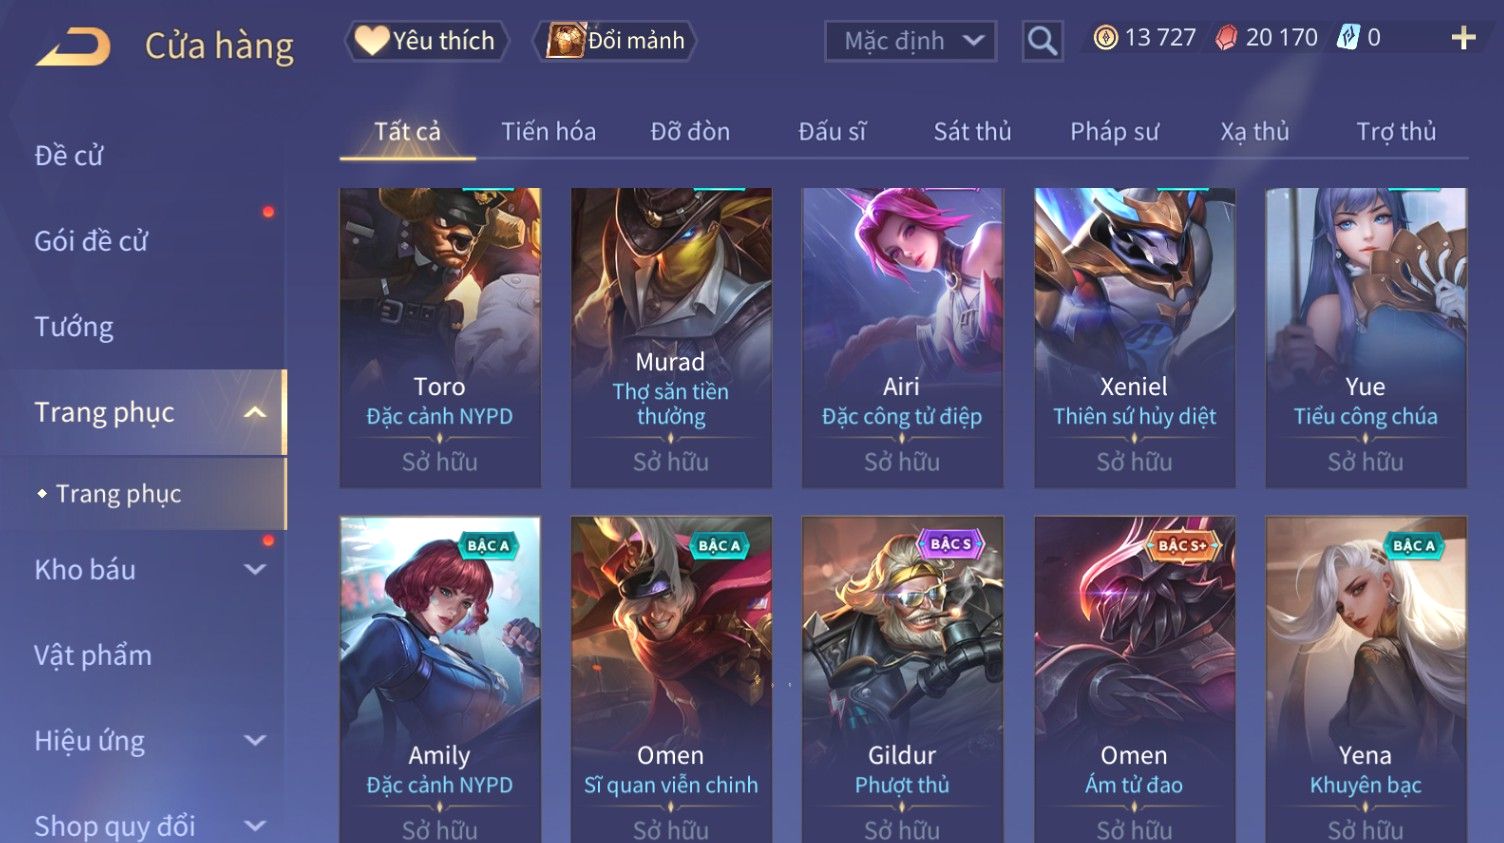Open Tướng in the sidebar

tap(74, 327)
